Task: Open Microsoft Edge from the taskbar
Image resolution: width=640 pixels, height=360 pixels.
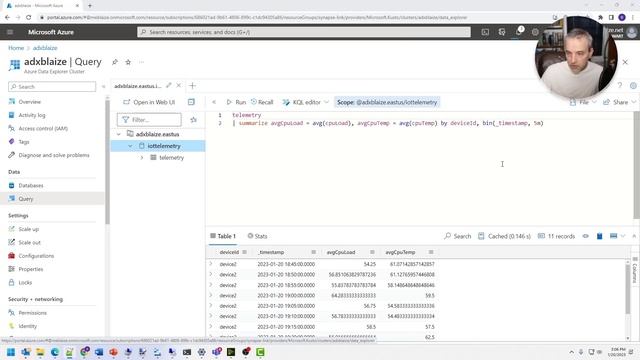Action: point(55,352)
